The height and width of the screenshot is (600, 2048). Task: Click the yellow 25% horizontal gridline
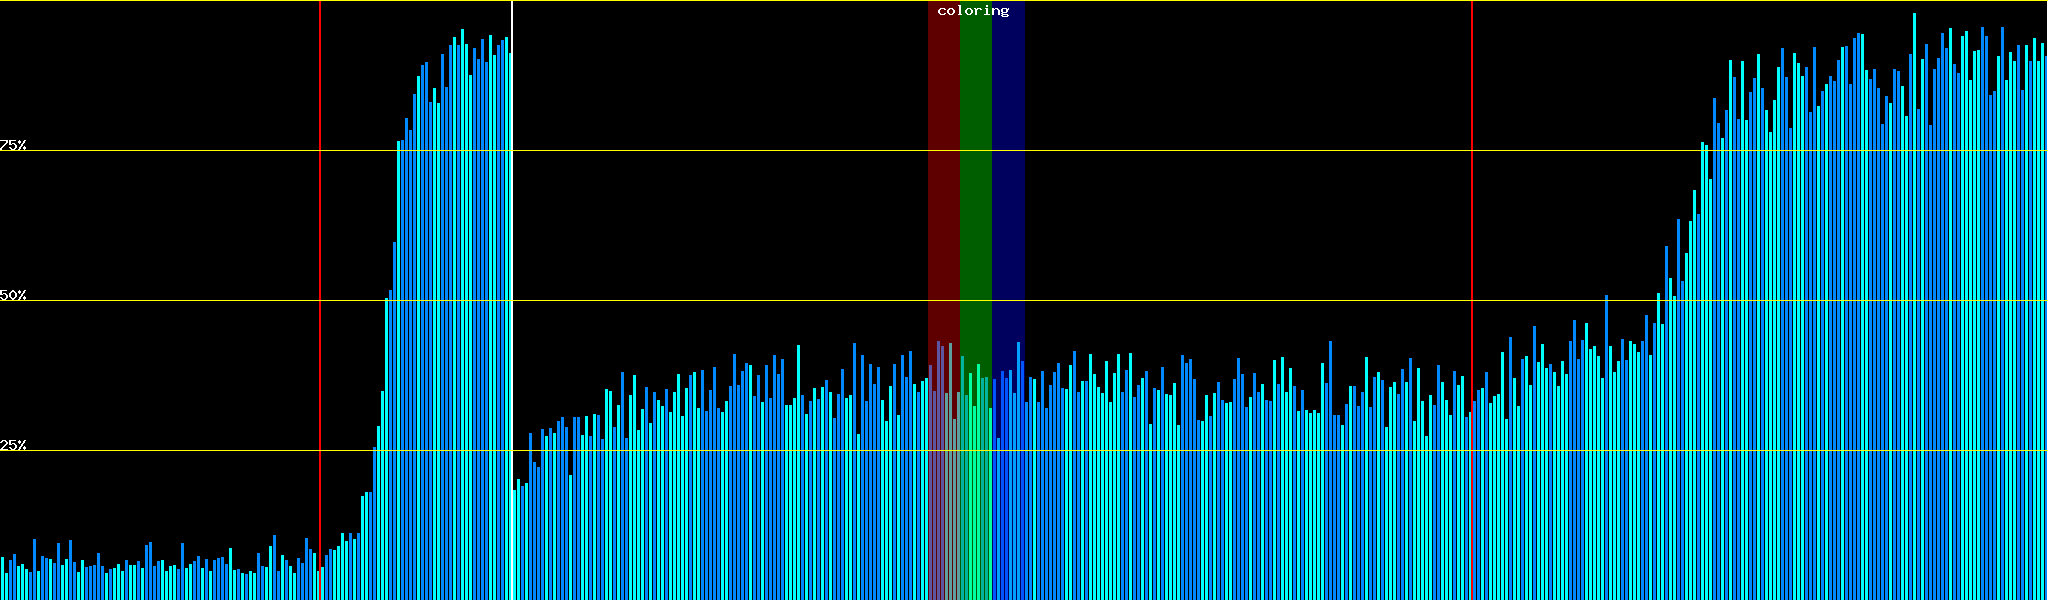point(1200,451)
